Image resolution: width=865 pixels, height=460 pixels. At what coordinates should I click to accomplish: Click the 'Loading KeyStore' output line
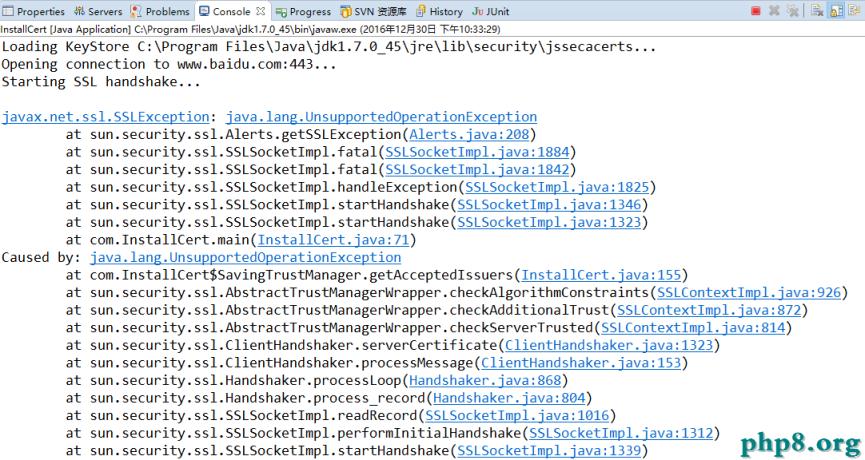coord(329,47)
